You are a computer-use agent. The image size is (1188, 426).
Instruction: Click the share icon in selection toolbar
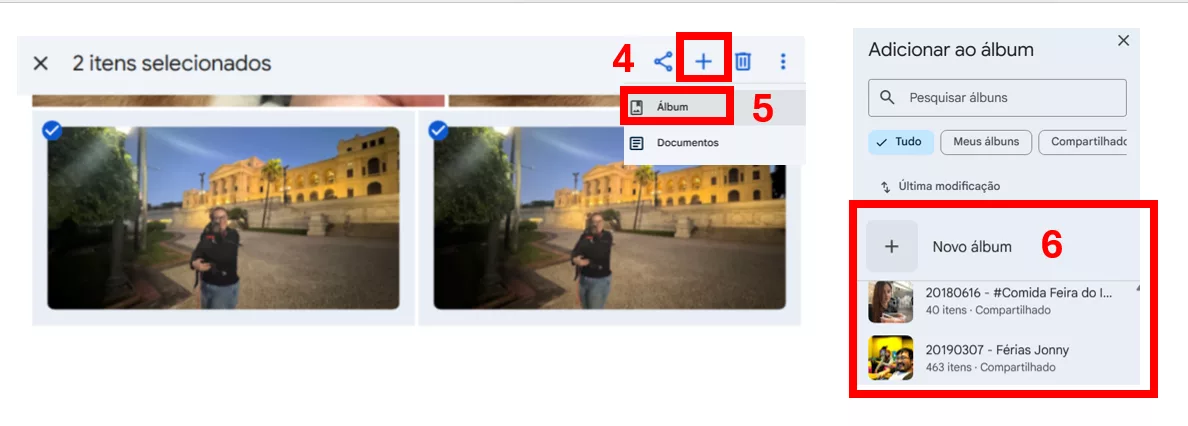point(663,61)
